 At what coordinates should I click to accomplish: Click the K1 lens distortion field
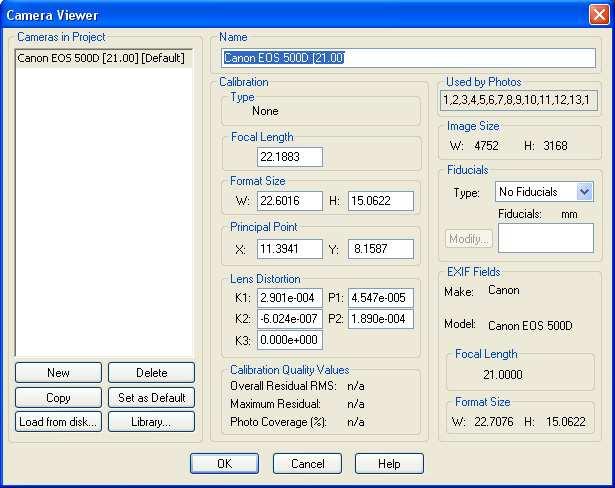[x=290, y=298]
